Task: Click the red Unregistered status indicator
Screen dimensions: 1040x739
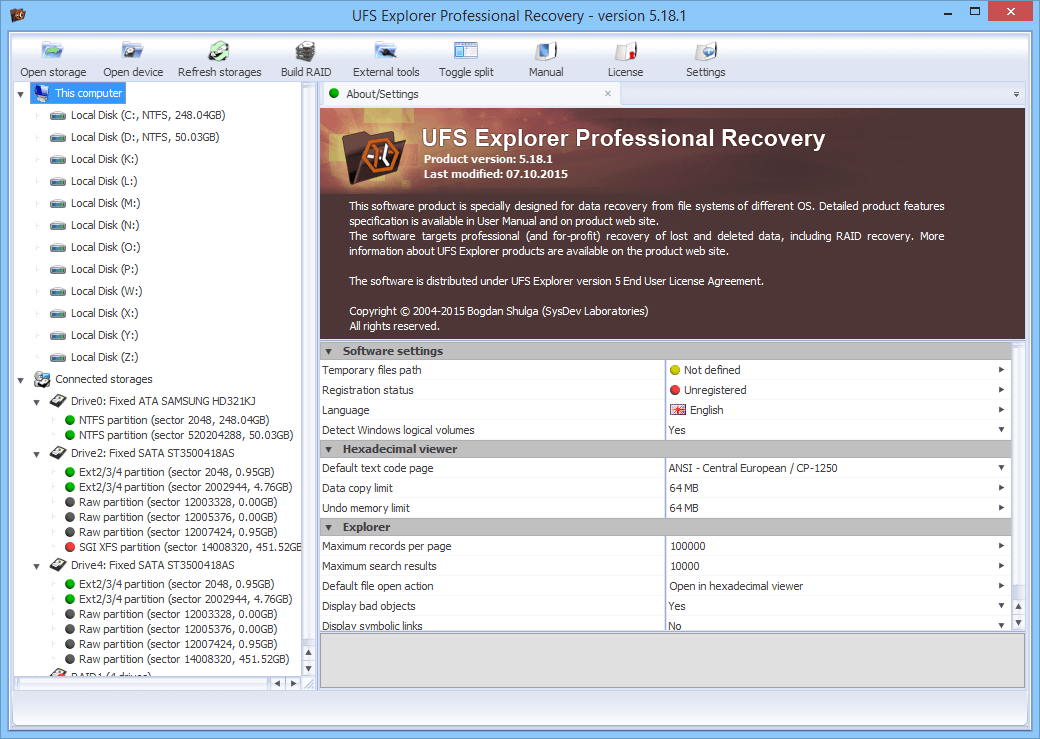Action: [x=675, y=390]
